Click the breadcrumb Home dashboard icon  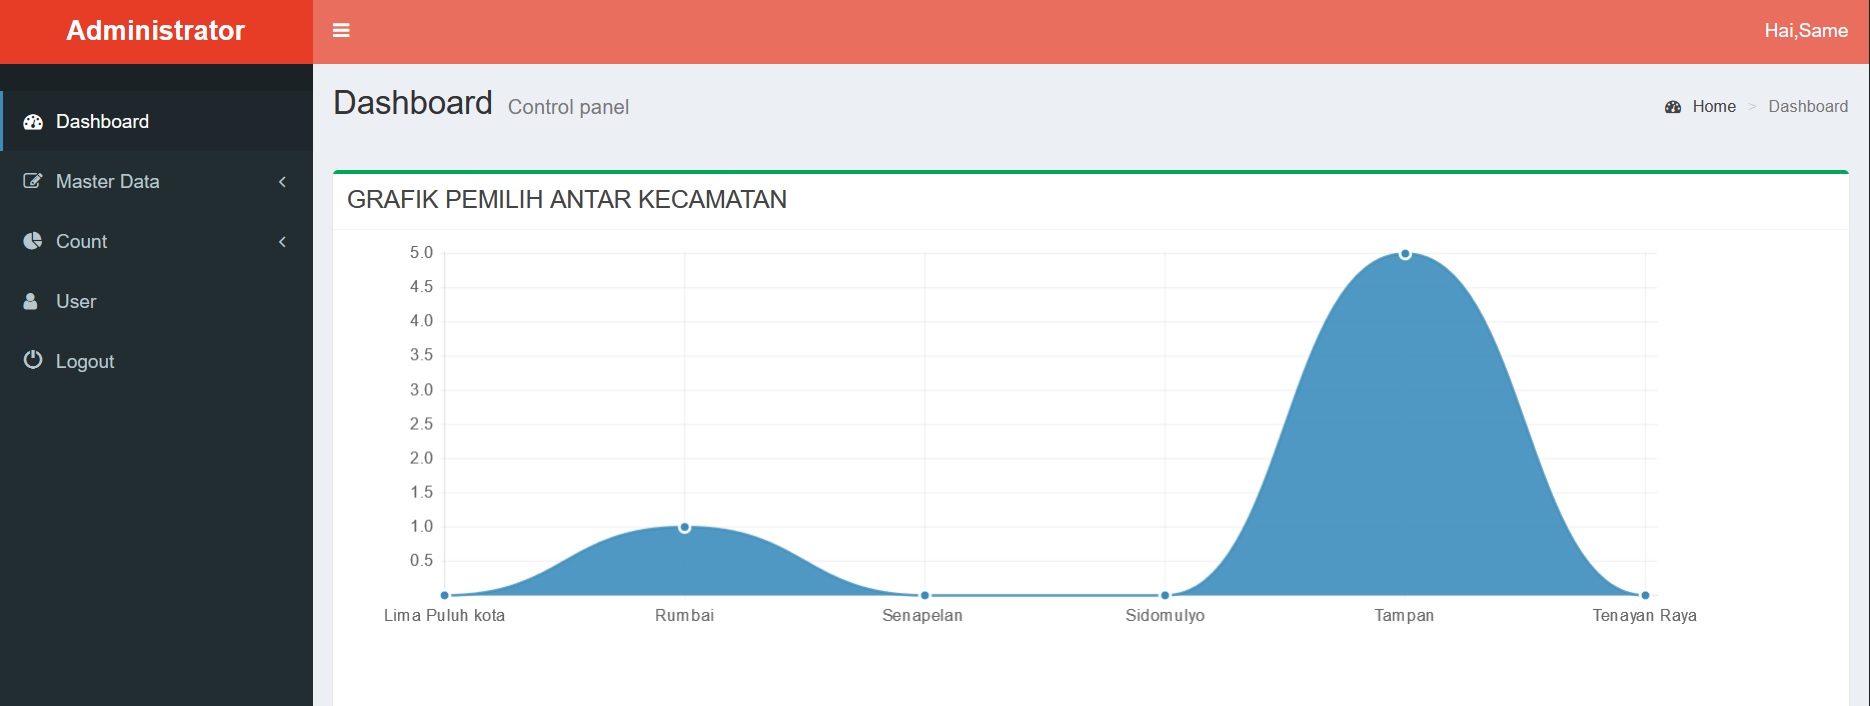[1673, 107]
